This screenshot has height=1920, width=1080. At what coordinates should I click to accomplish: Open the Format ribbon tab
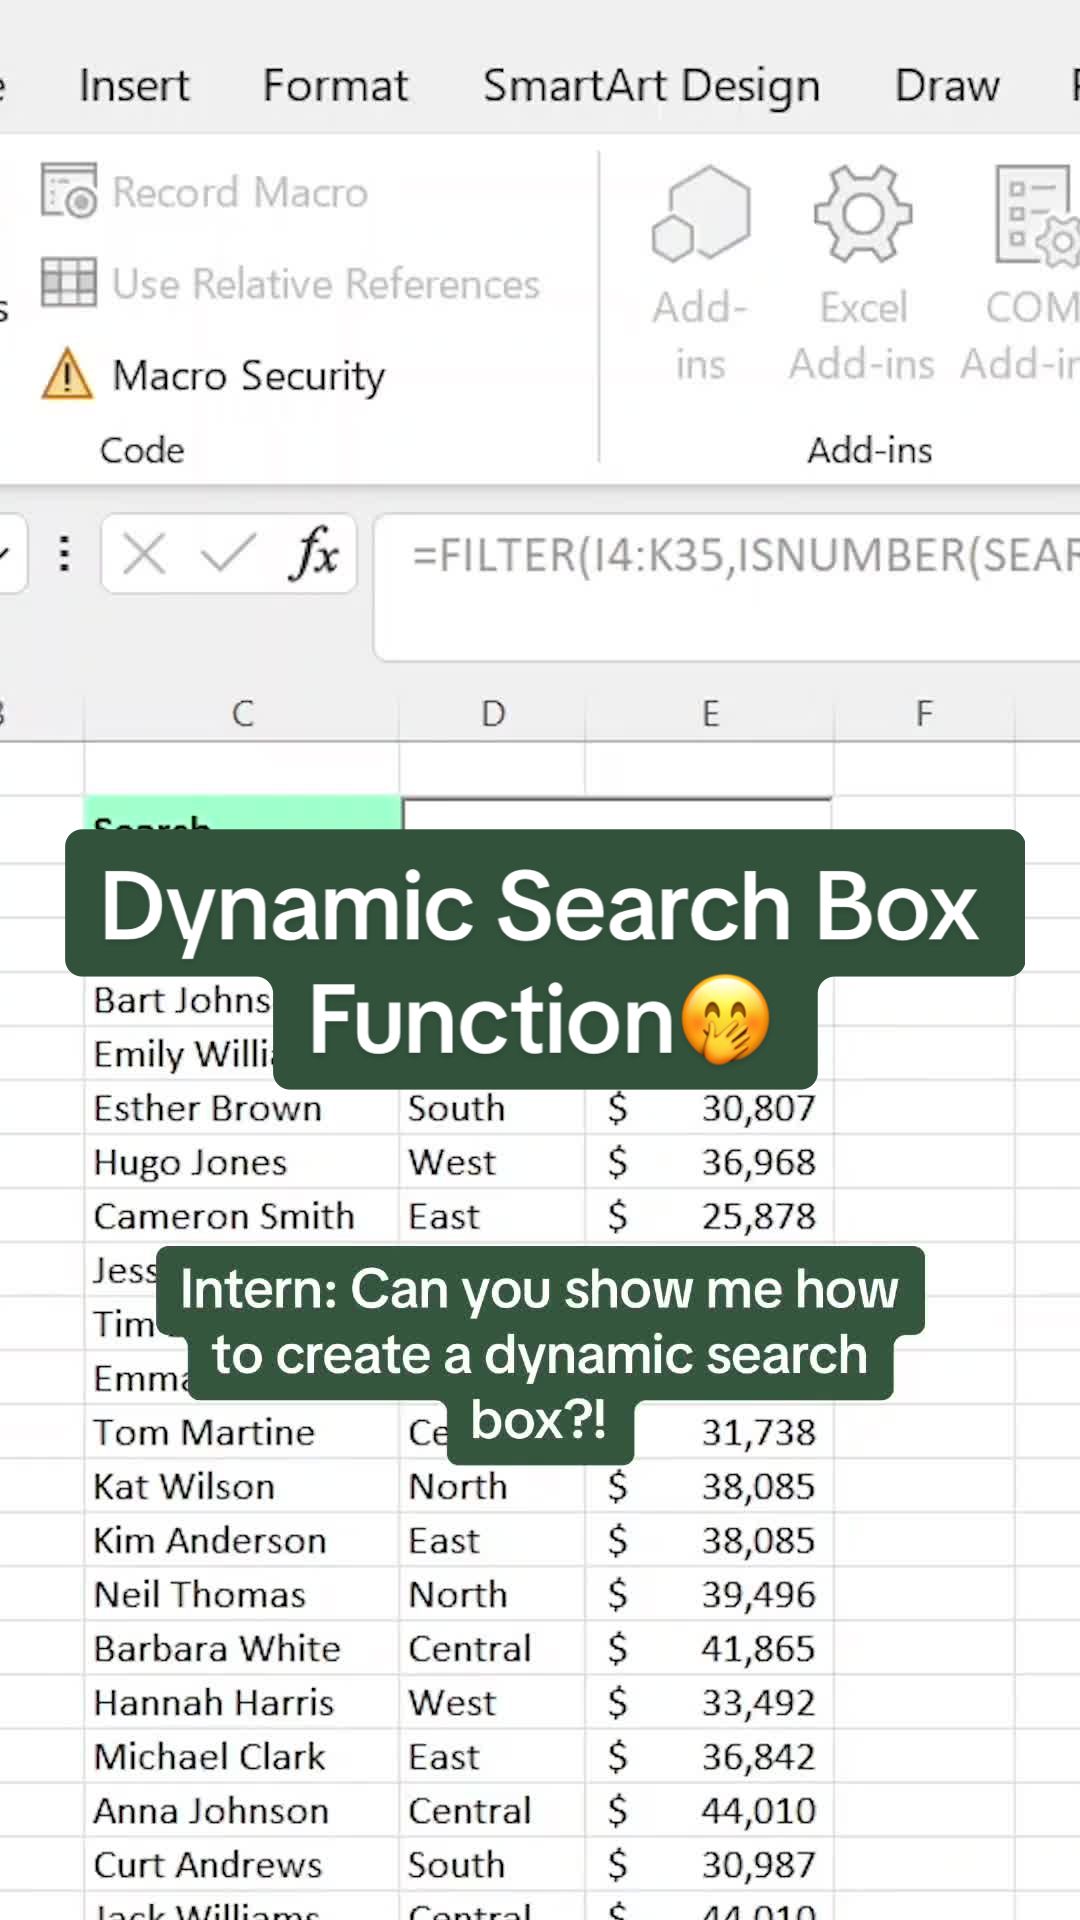335,86
